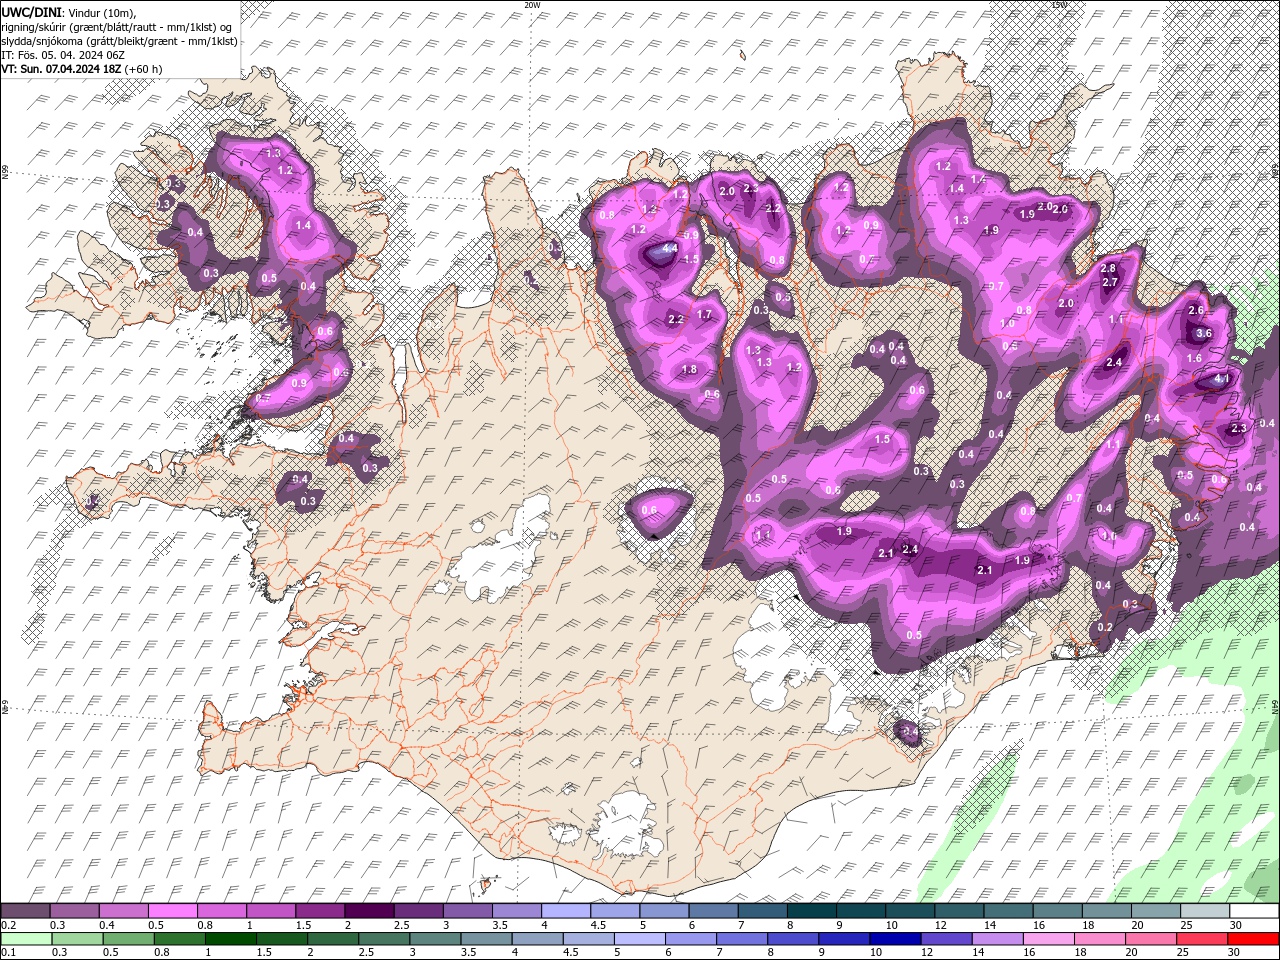This screenshot has height=960, width=1280.
Task: Click the 'rigning/skúrir' legend description line
Action: (x=118, y=26)
